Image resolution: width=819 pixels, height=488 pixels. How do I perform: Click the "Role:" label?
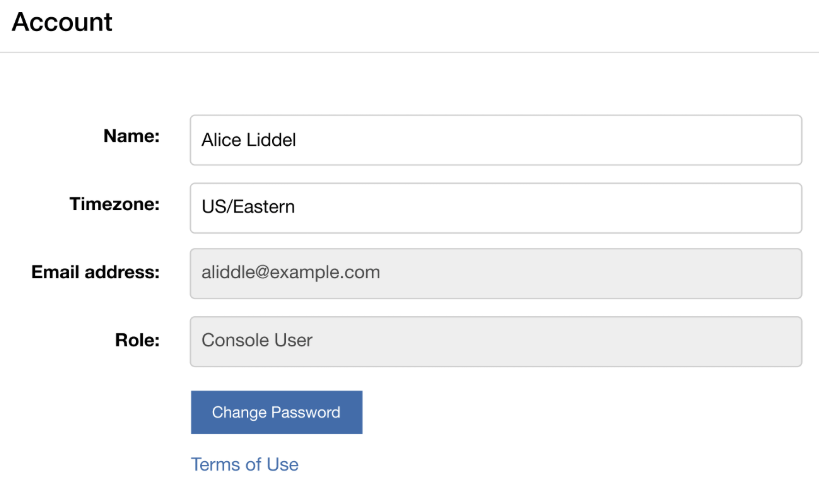point(137,340)
